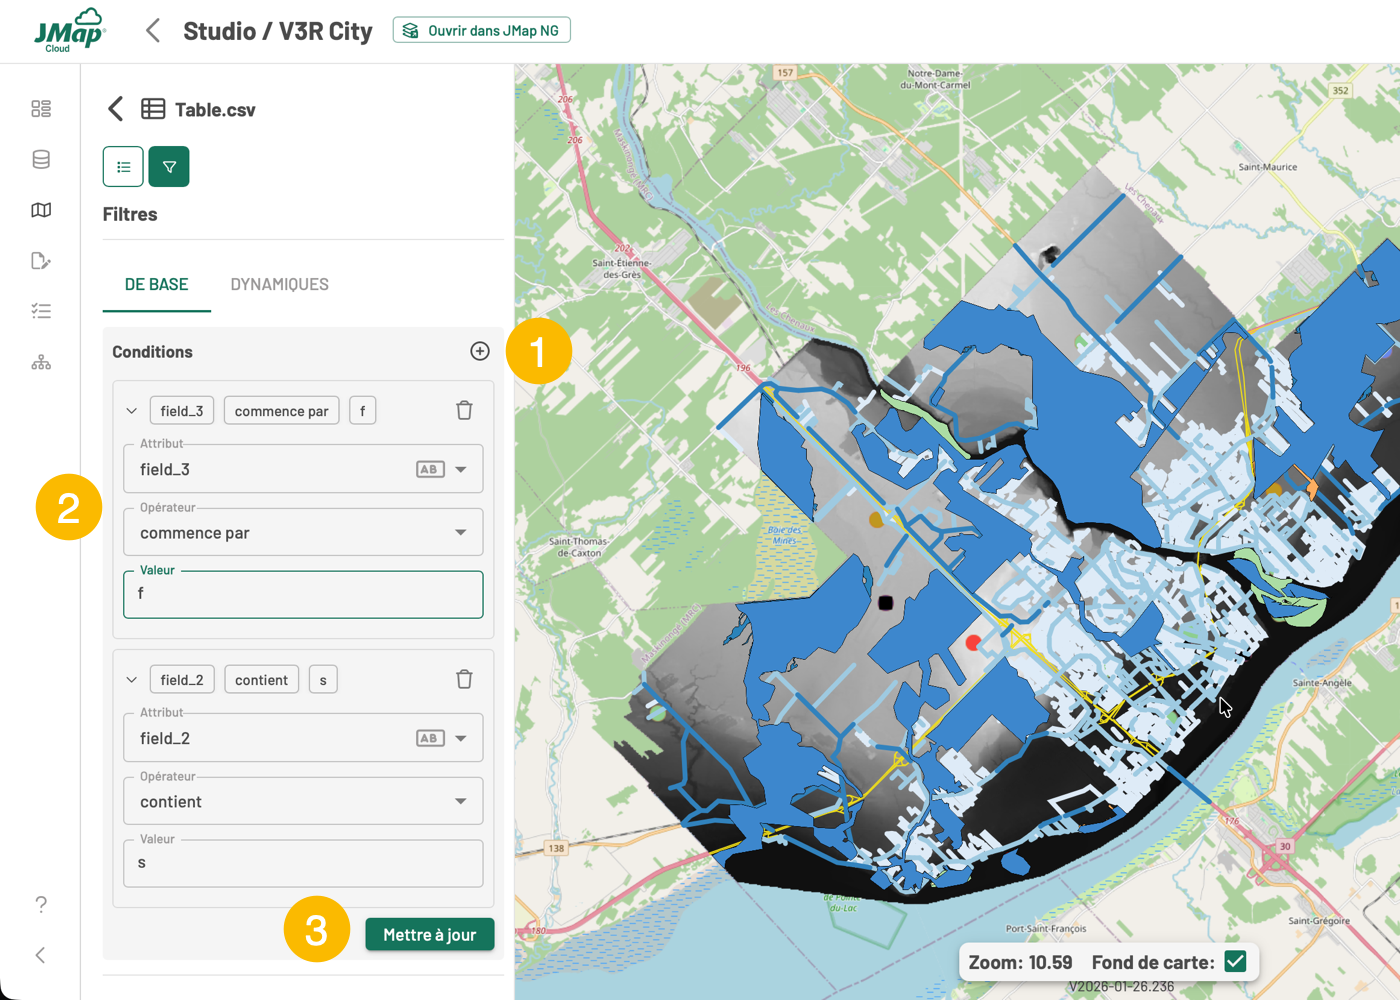Open the data sources database icon in sidebar
The width and height of the screenshot is (1400, 1000).
click(41, 160)
